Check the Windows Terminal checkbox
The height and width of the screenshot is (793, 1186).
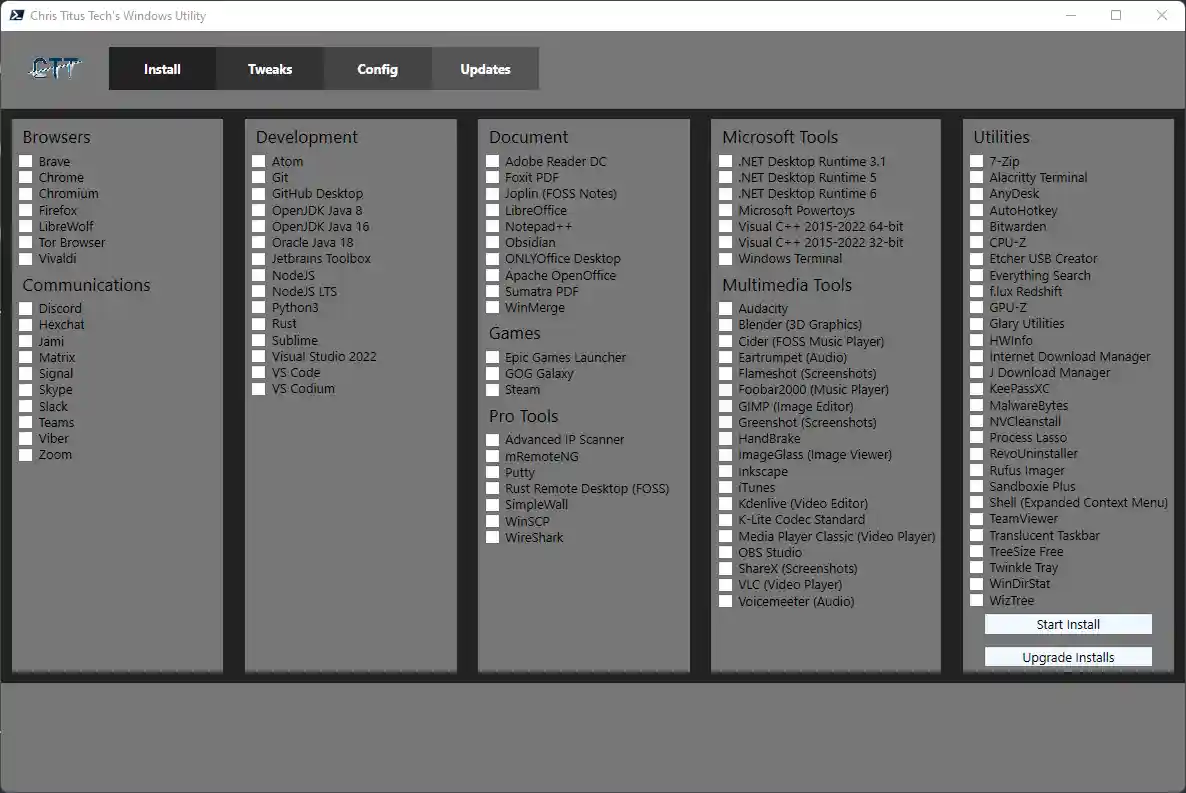(726, 259)
